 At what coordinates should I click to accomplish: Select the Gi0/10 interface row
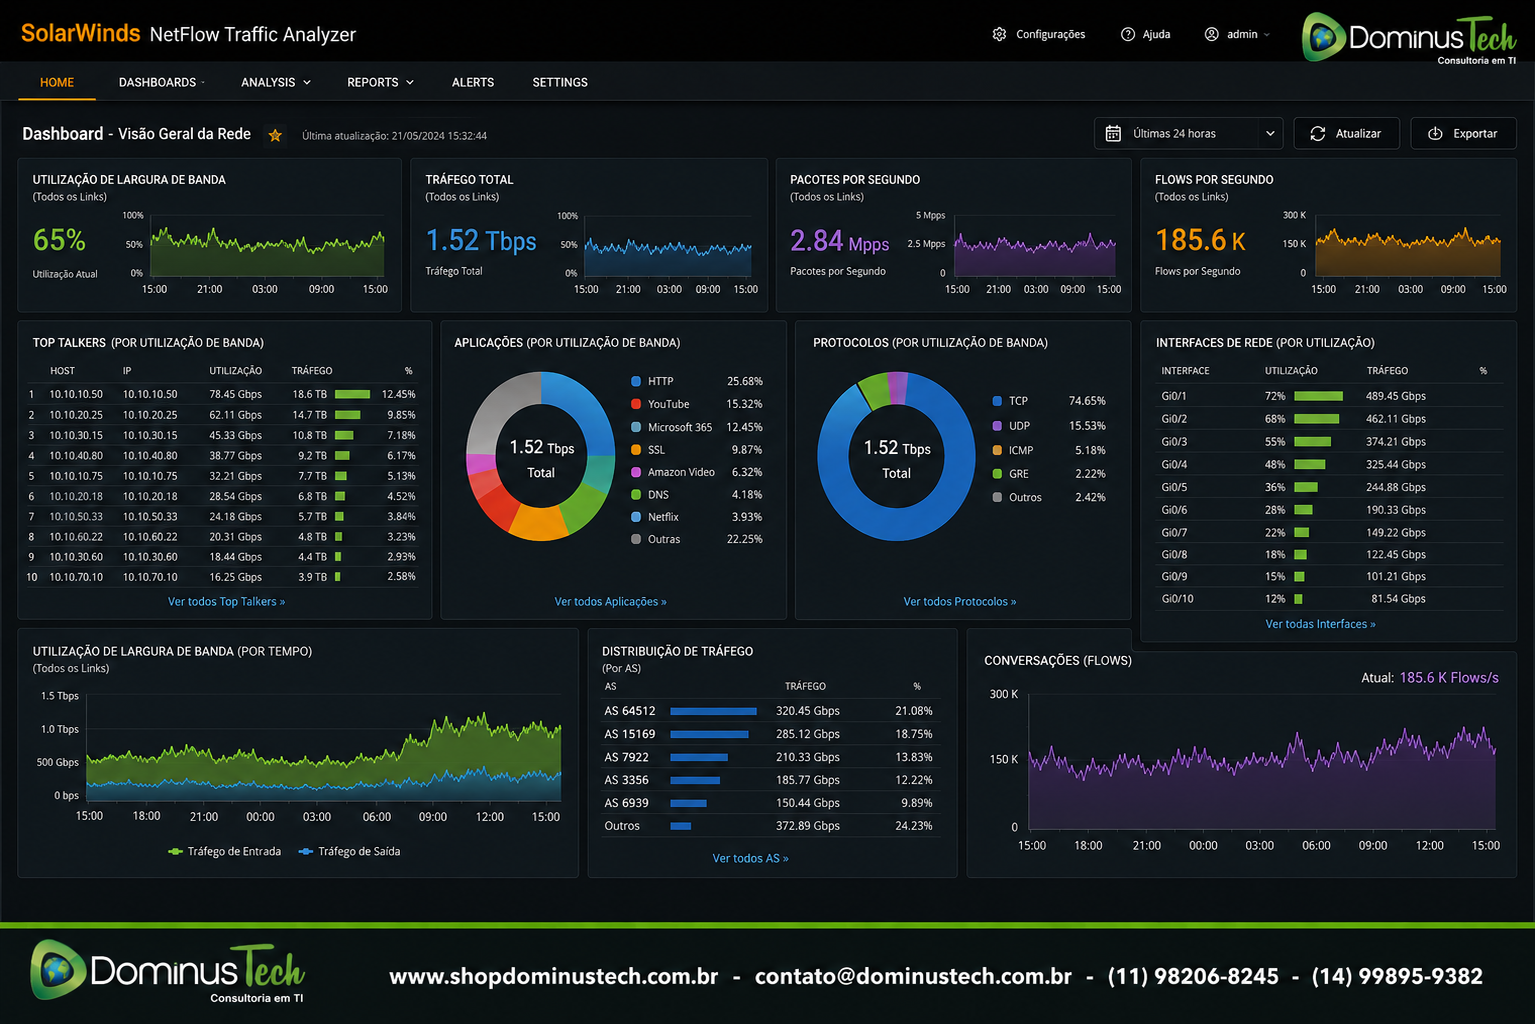[x=1330, y=599]
